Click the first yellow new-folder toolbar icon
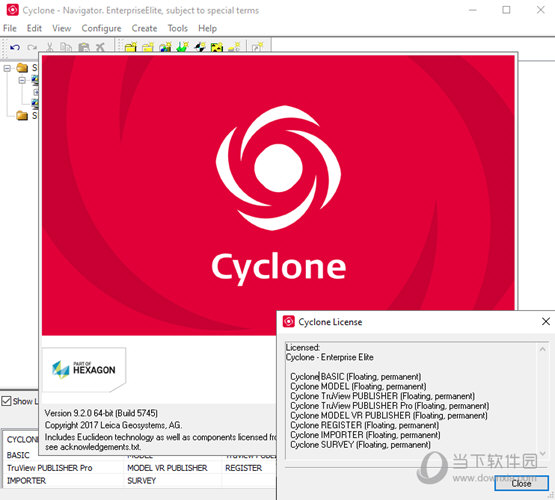 [131, 47]
